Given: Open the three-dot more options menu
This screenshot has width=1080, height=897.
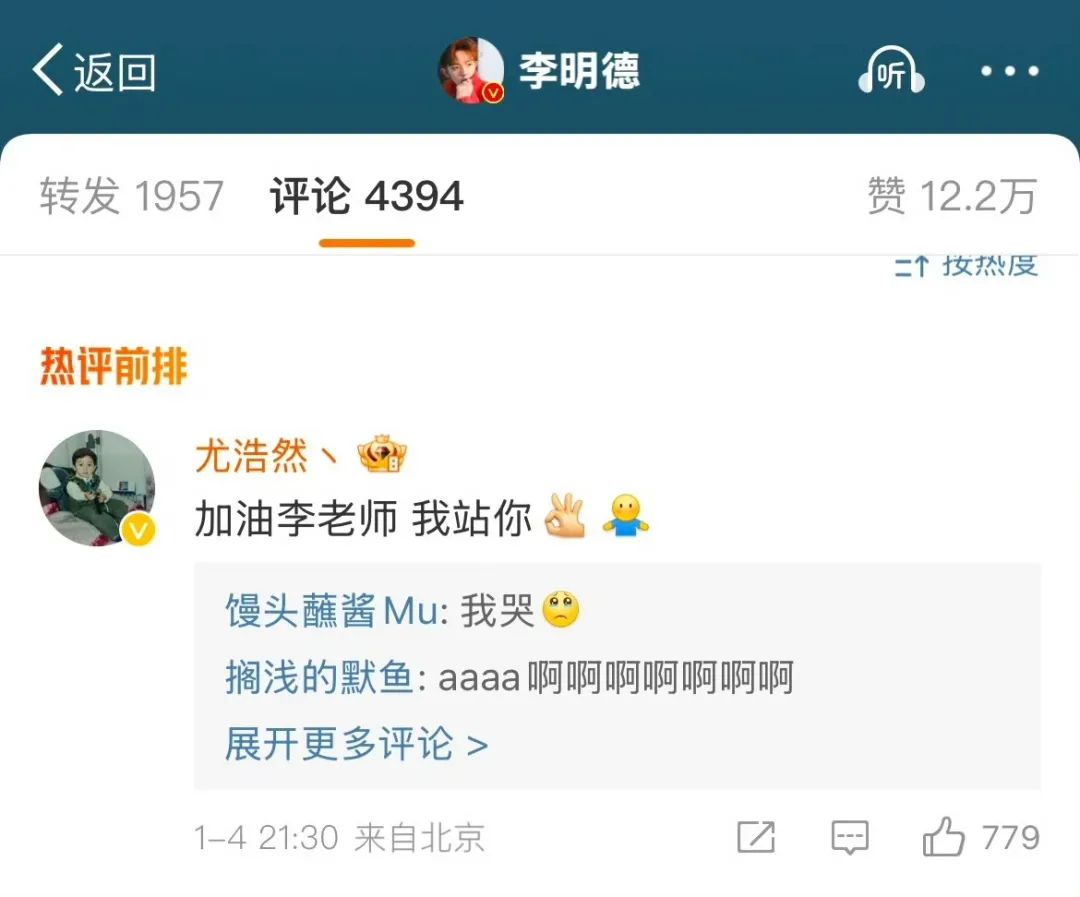Looking at the screenshot, I should pyautogui.click(x=1010, y=71).
